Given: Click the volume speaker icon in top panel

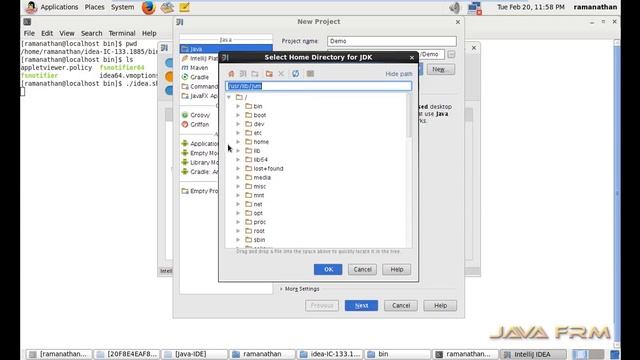Looking at the screenshot, I should click(x=455, y=7).
